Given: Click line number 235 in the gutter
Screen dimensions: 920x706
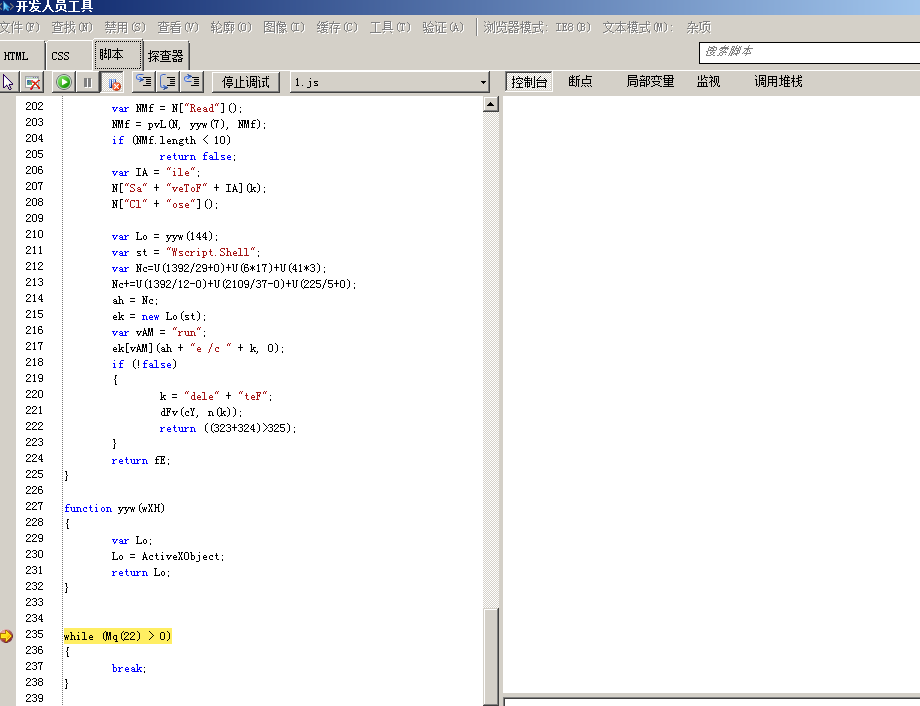Looking at the screenshot, I should (x=34, y=634).
